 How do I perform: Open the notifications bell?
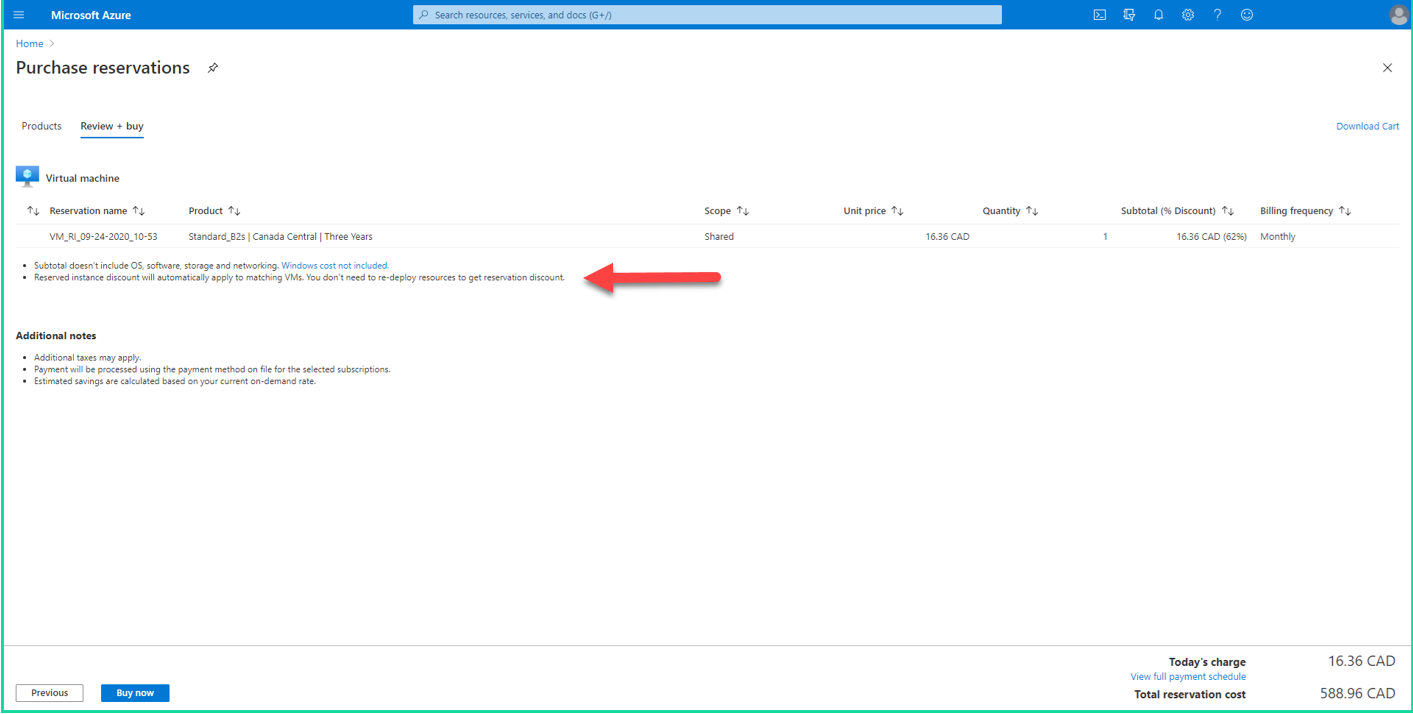pos(1158,15)
